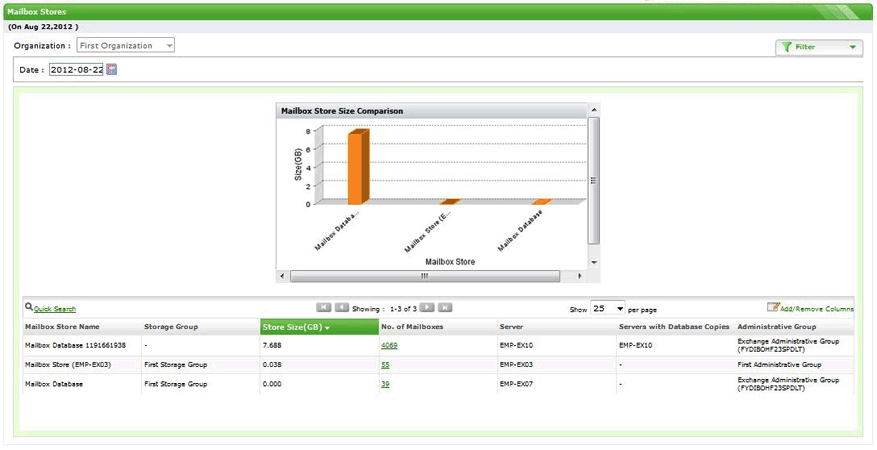This screenshot has width=877, height=450.
Task: Click store size value 0.038
Action: click(x=272, y=364)
